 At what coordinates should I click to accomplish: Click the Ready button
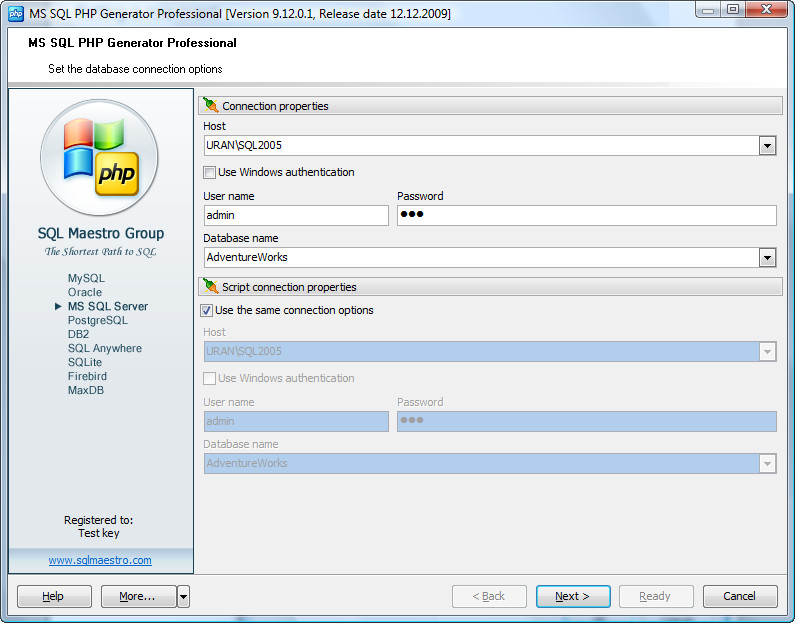point(656,597)
